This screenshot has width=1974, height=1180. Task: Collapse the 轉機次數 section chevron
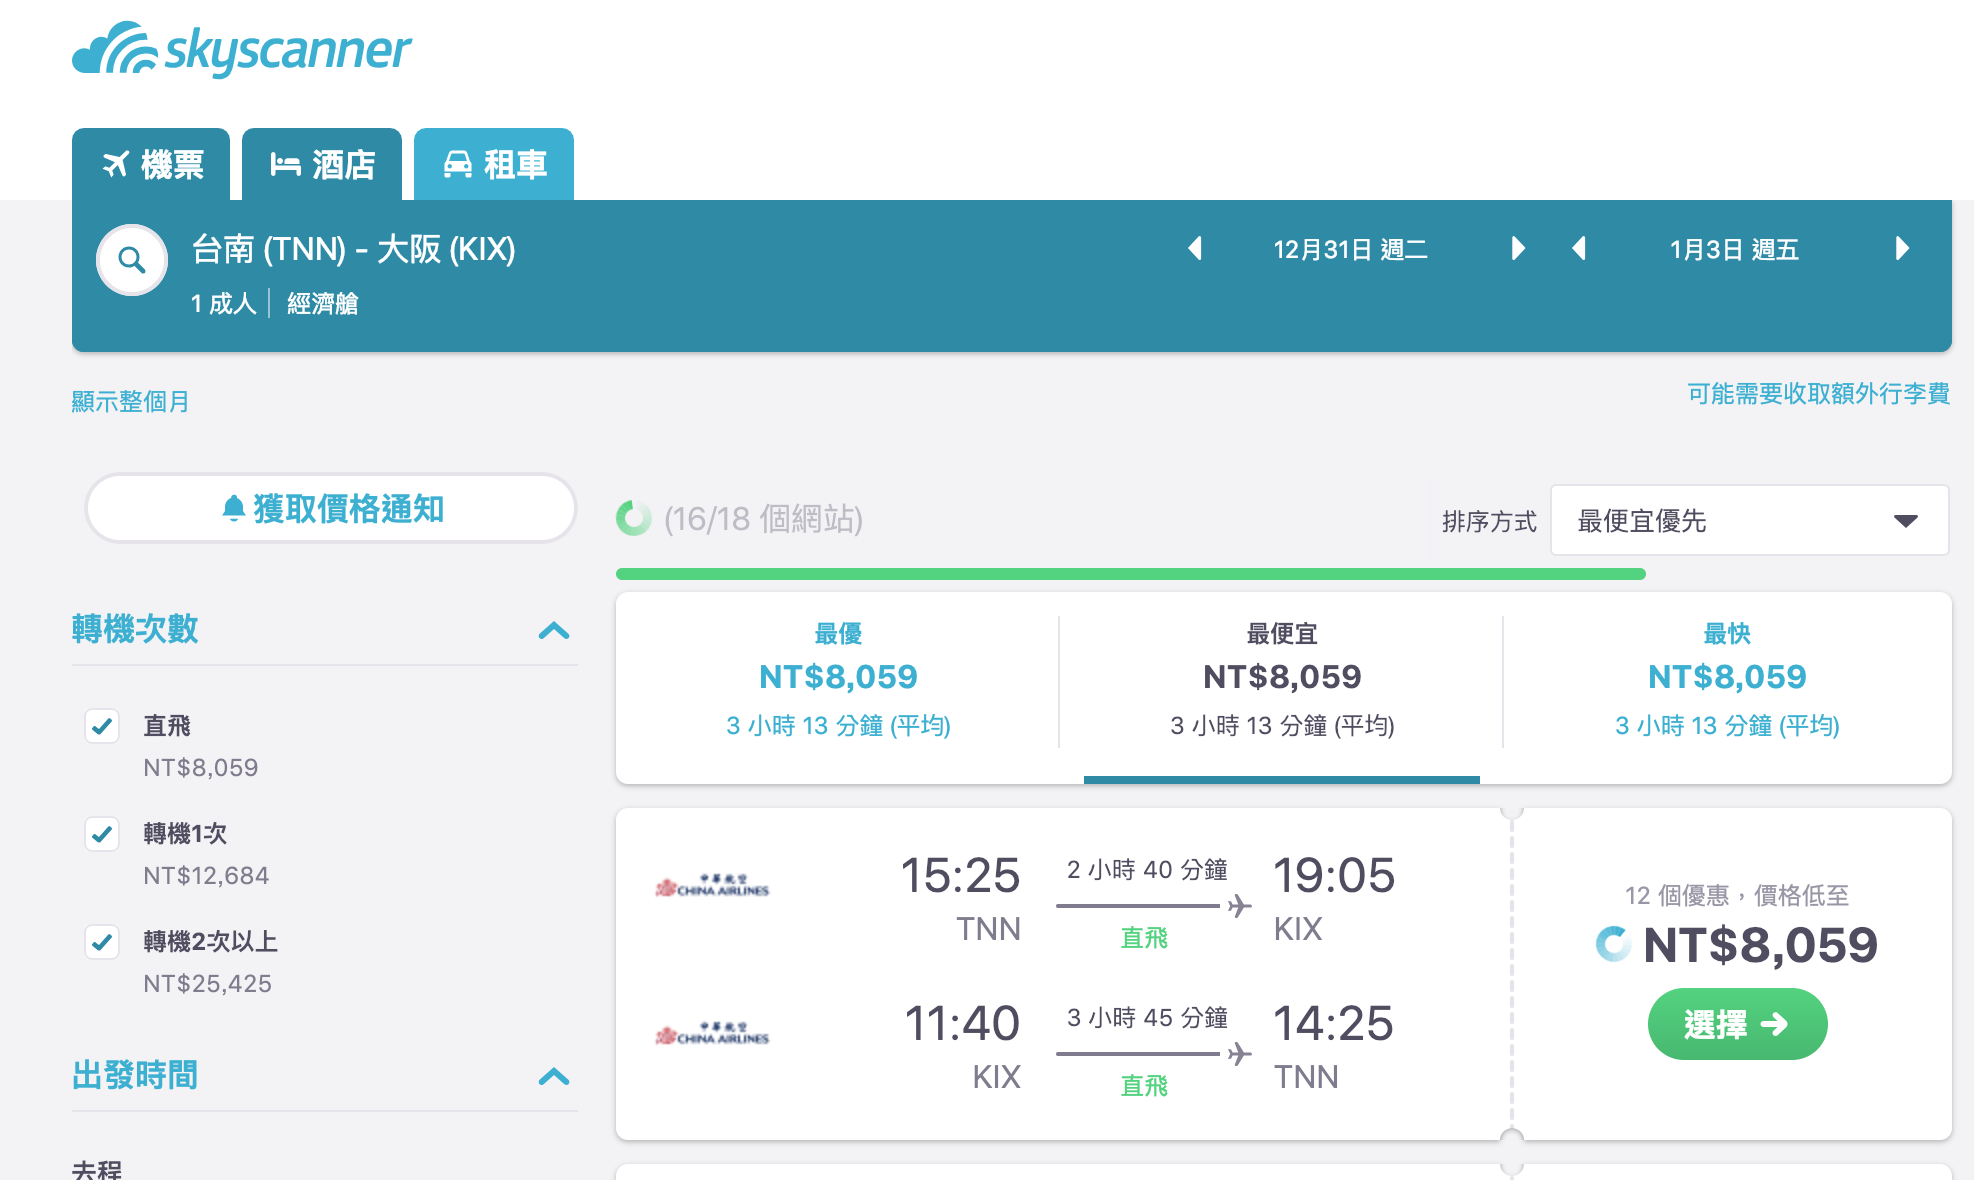[x=554, y=630]
